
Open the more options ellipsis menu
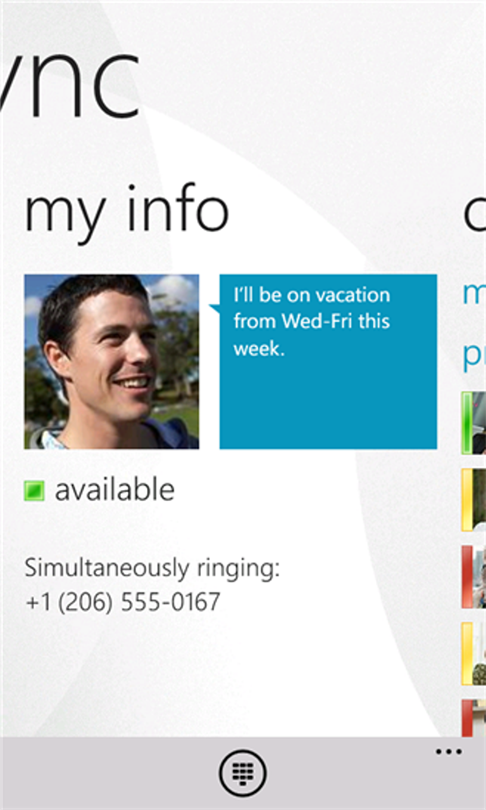coord(448,752)
